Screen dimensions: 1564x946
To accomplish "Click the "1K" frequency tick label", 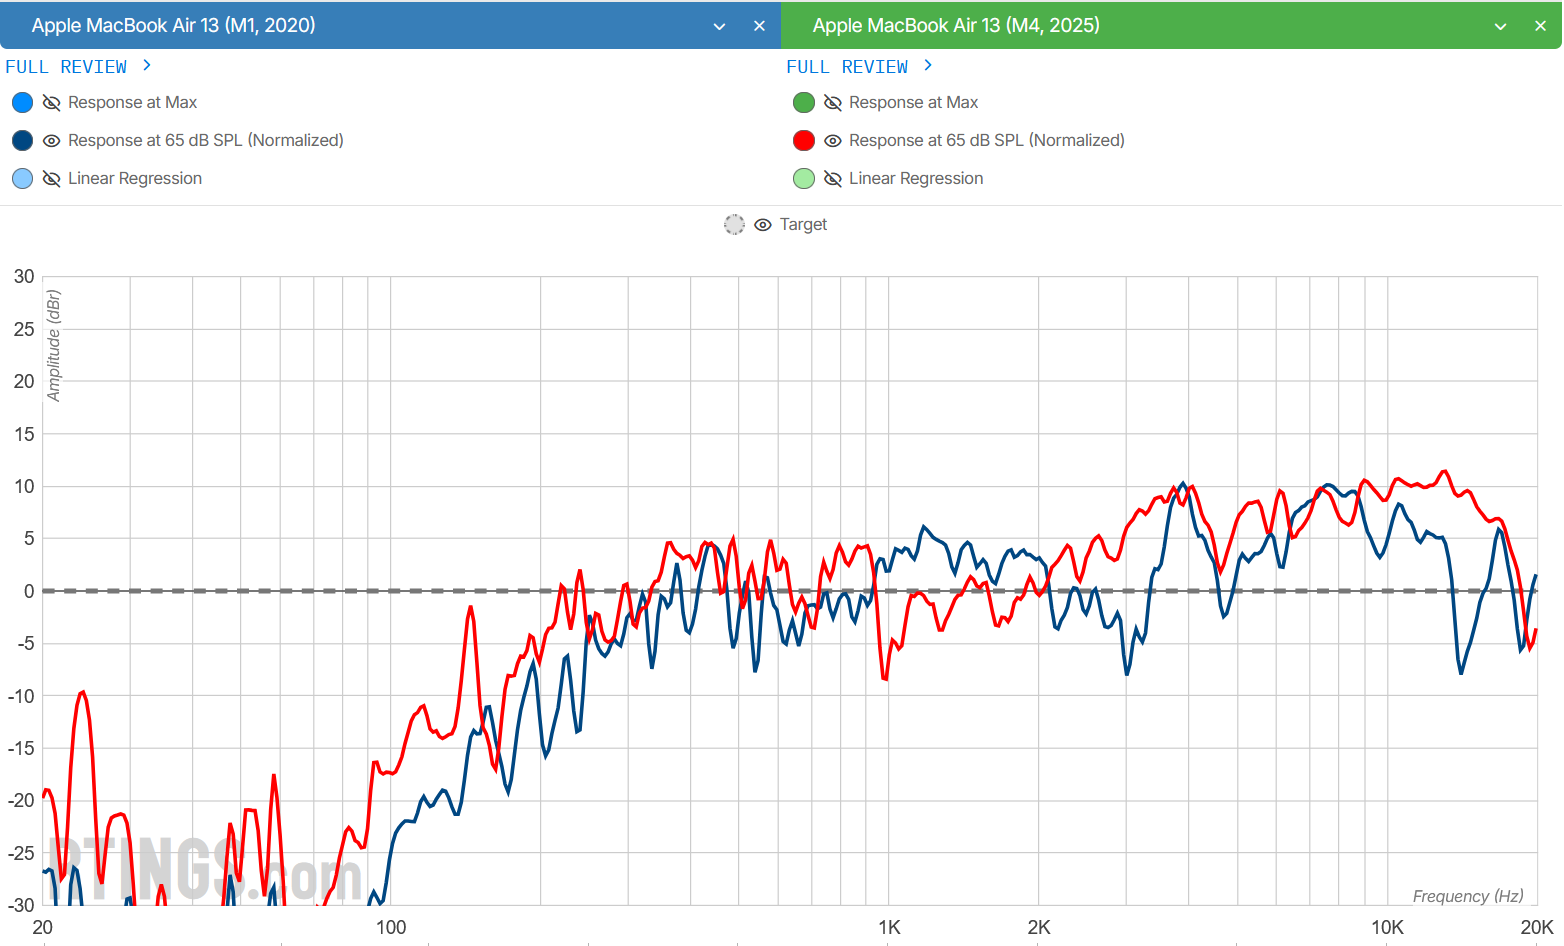I will 889,928.
